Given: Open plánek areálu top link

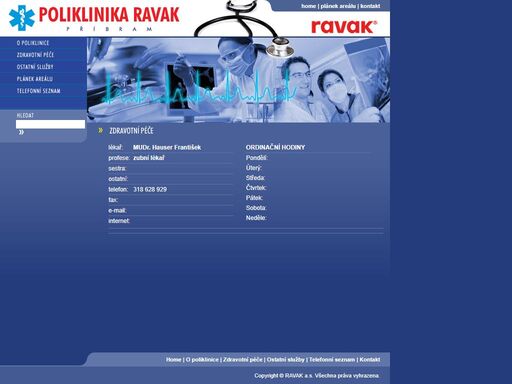Looking at the screenshot, I should click(338, 6).
